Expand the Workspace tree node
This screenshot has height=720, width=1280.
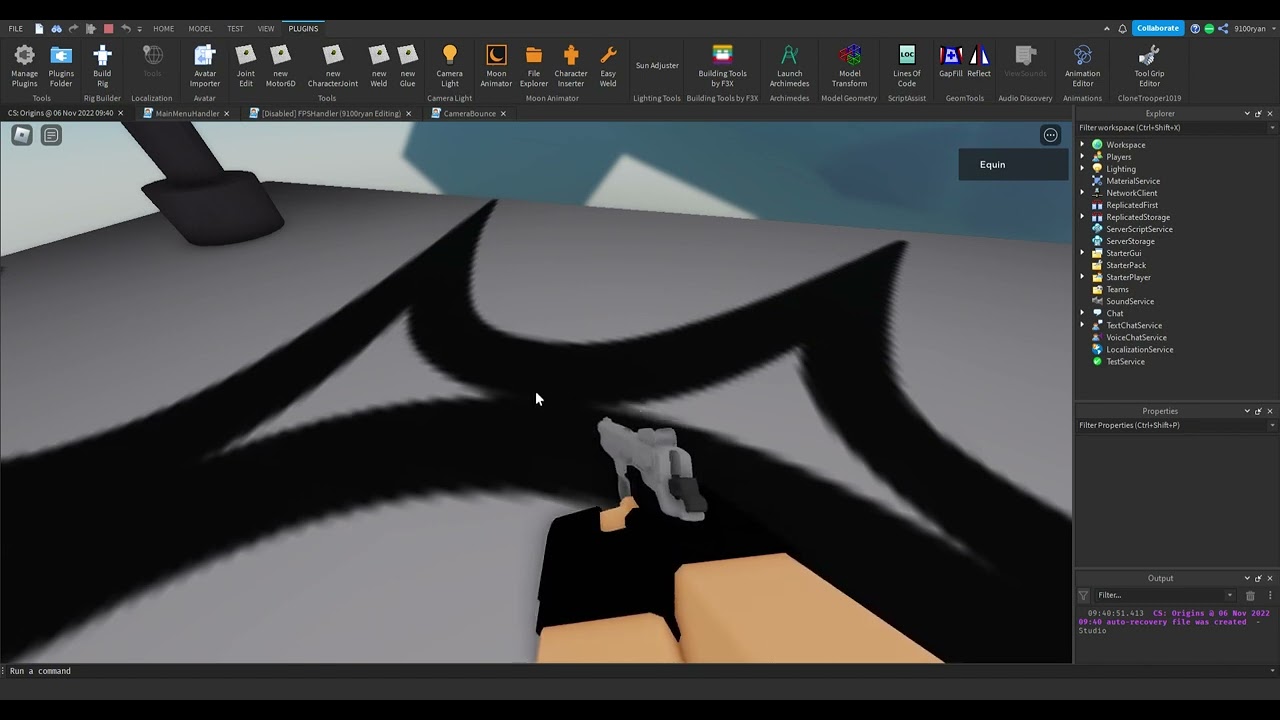click(1082, 145)
